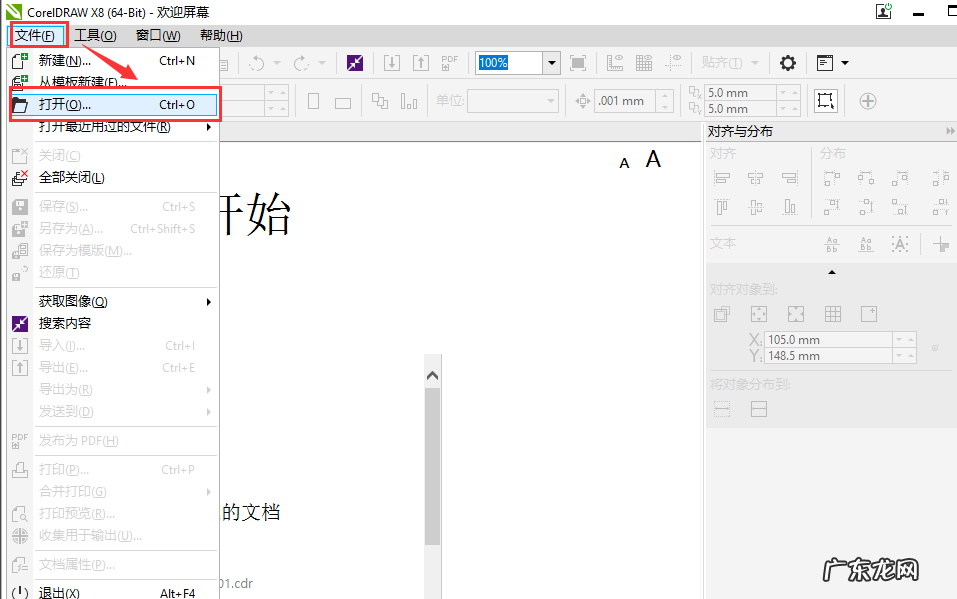Image resolution: width=957 pixels, height=599 pixels.
Task: Open the CorelDRAW Options gear icon
Action: (788, 62)
